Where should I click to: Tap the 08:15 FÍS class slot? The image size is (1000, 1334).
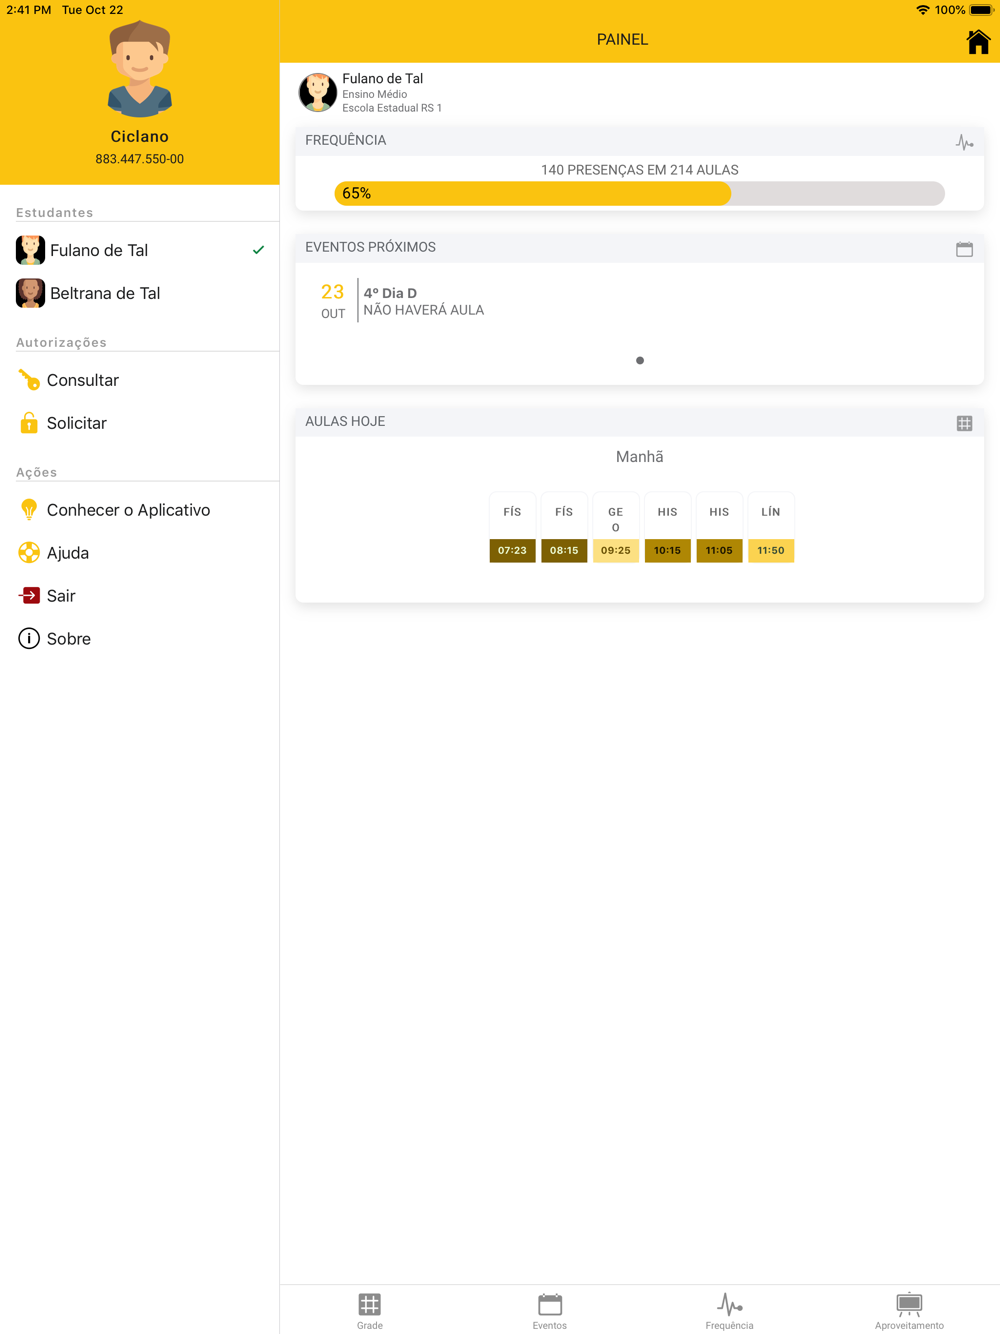pos(564,528)
